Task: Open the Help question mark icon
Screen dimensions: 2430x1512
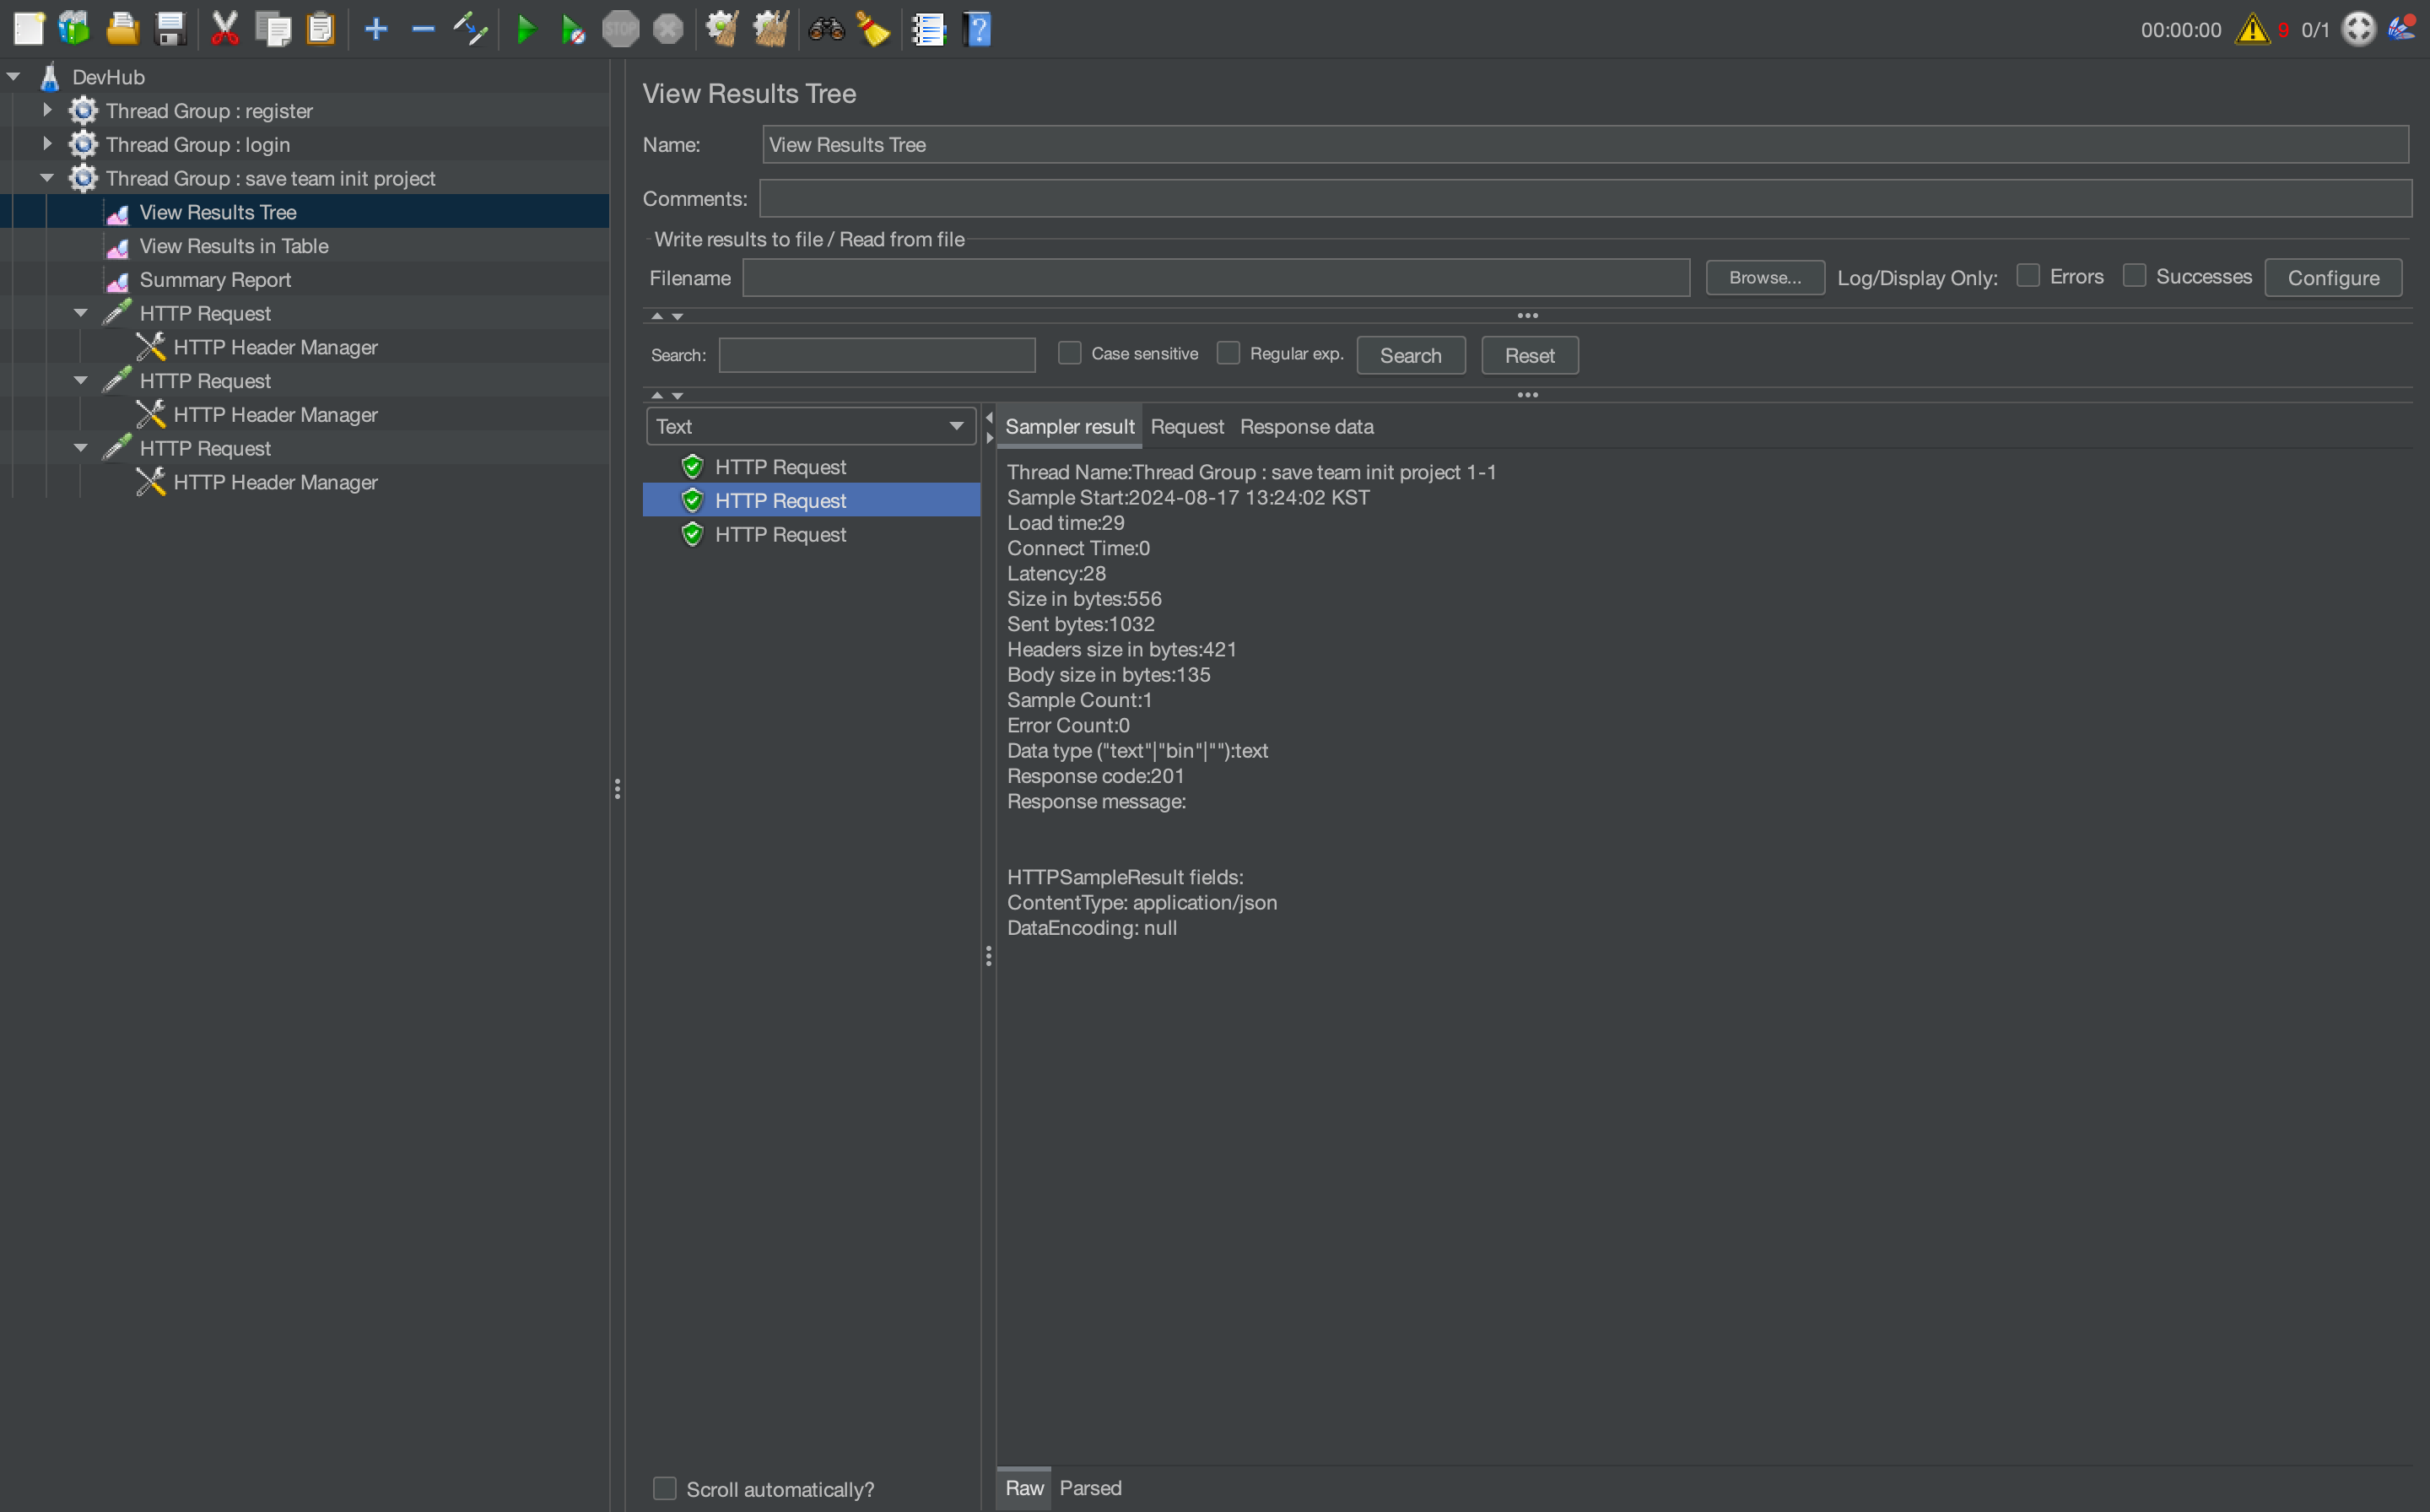Action: pos(978,29)
